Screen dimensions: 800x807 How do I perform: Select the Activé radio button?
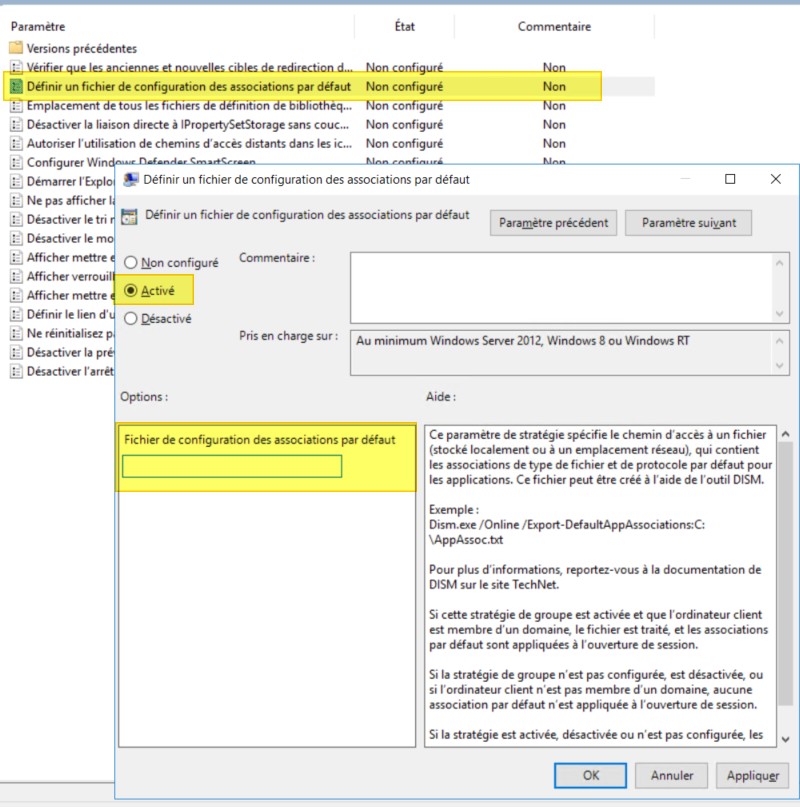(131, 291)
